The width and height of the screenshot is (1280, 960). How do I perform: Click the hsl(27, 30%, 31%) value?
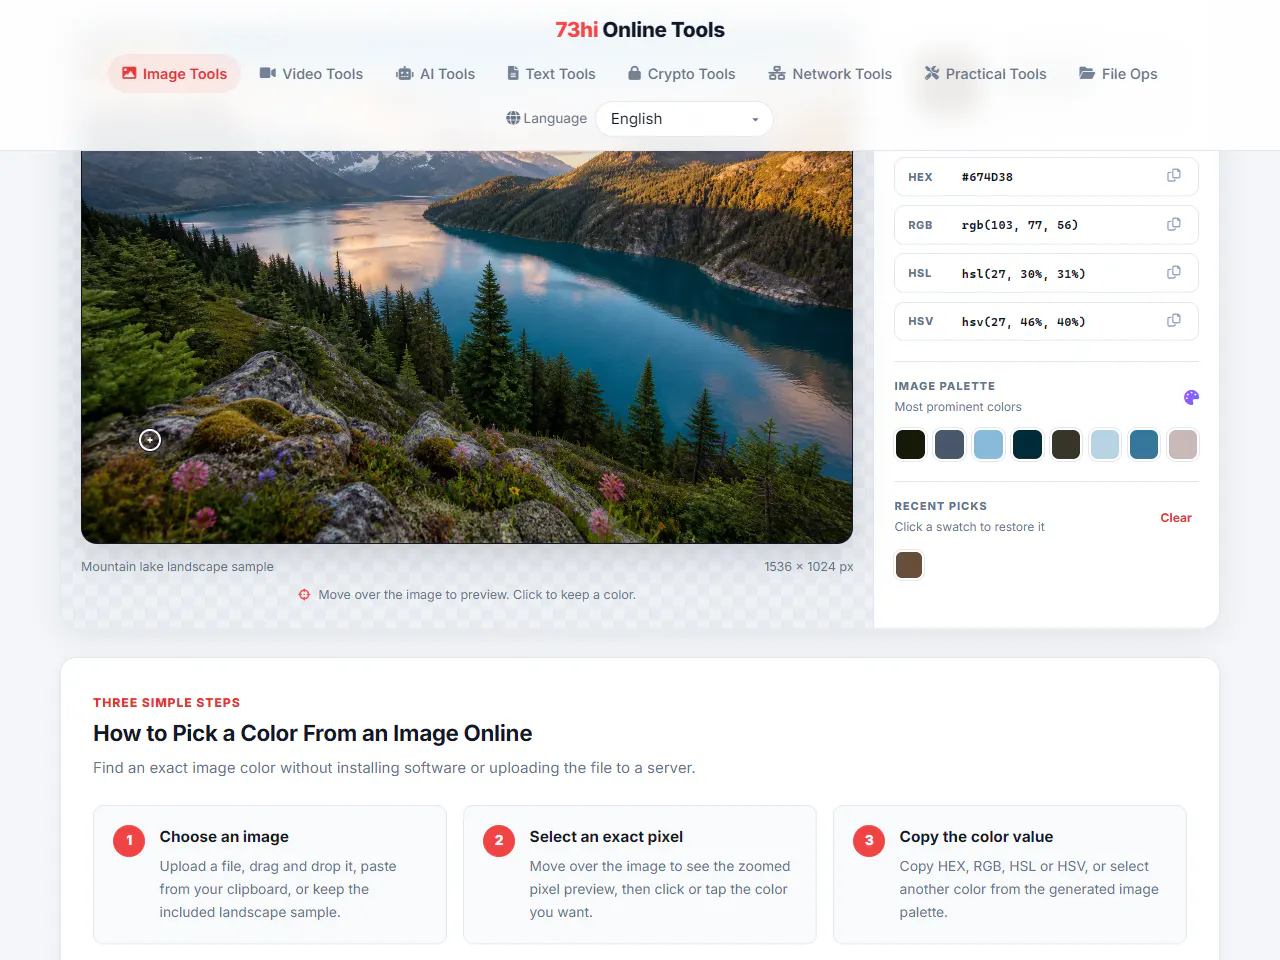[1023, 273]
